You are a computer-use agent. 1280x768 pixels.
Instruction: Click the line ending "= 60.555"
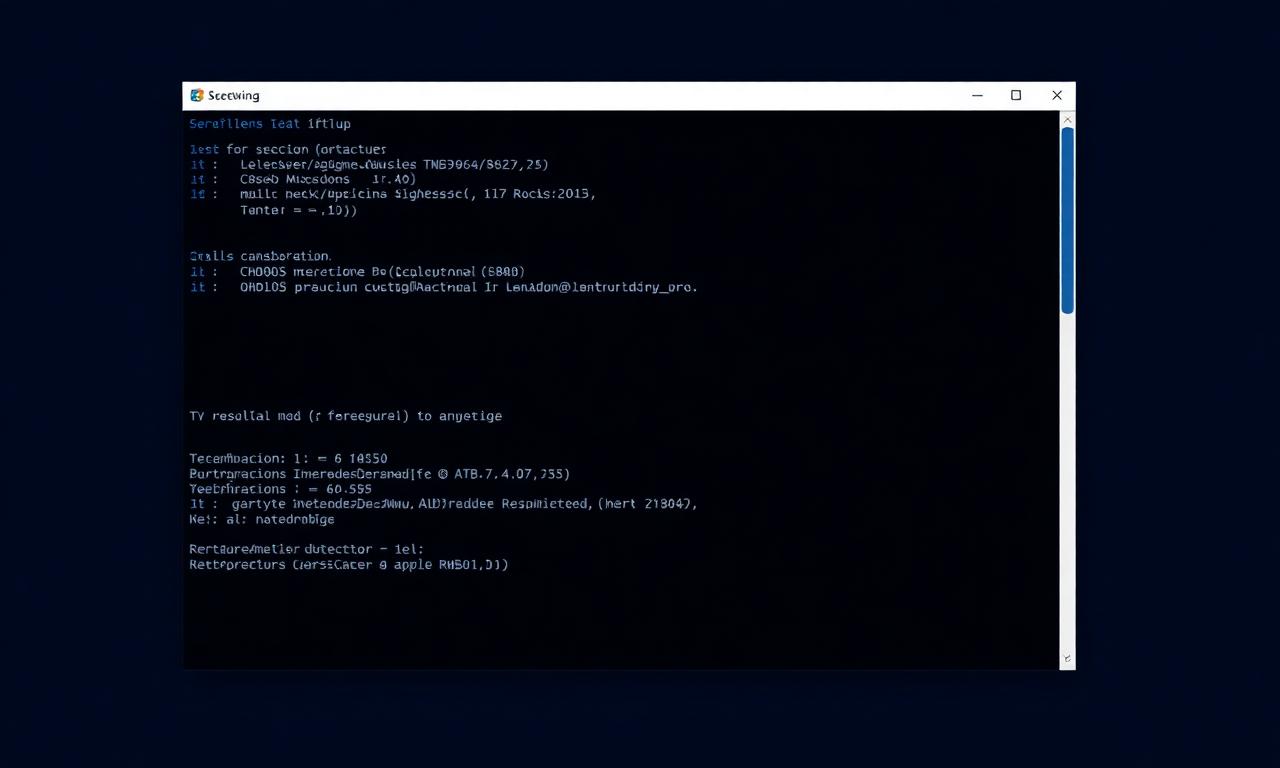(281, 489)
